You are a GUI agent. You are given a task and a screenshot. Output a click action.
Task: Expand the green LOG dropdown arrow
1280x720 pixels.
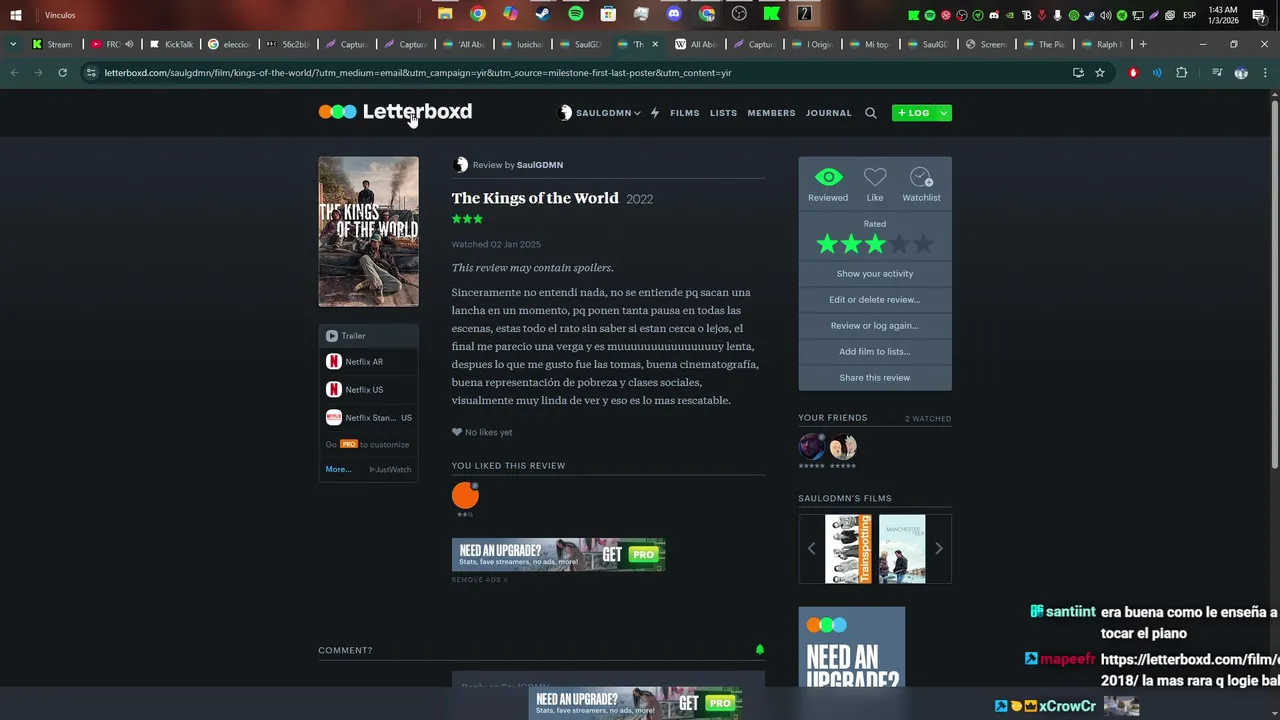coord(944,113)
